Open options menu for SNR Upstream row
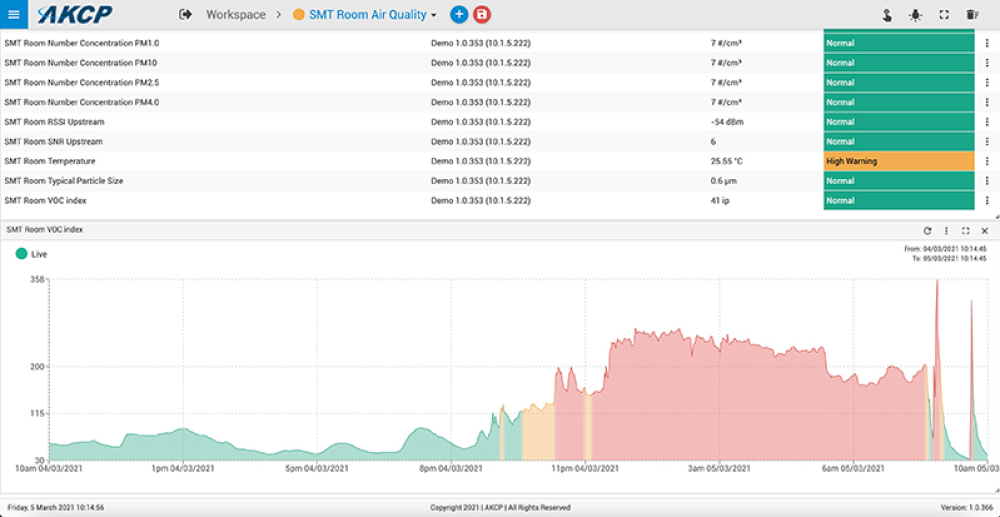The width and height of the screenshot is (1000, 517). tap(987, 142)
